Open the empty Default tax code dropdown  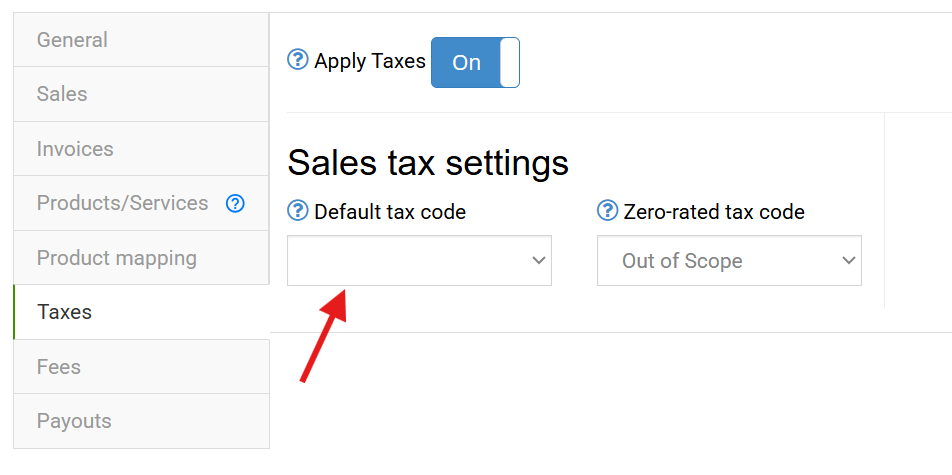[x=419, y=261]
